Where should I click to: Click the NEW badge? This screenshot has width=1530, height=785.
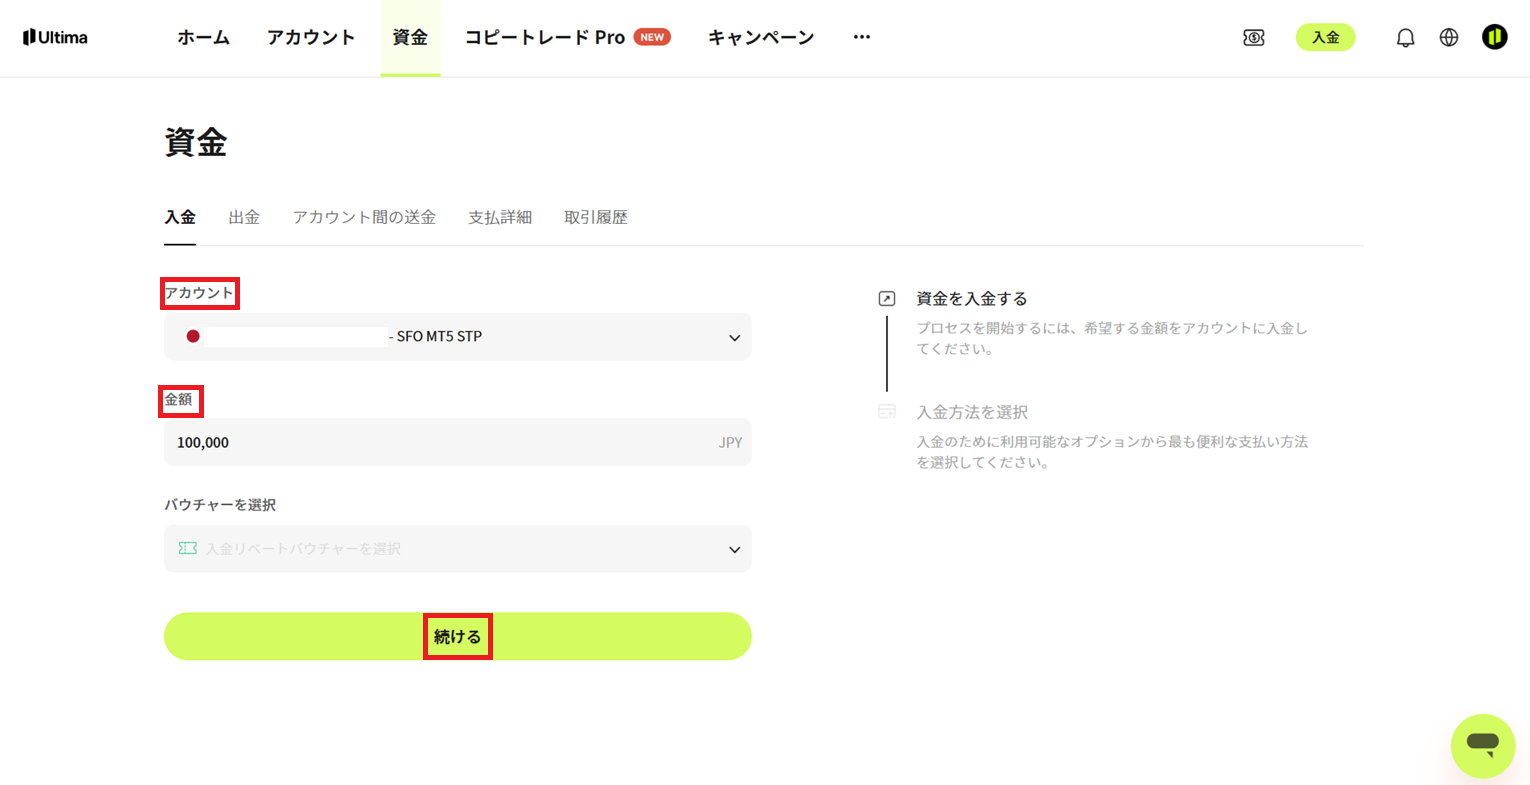click(x=652, y=37)
